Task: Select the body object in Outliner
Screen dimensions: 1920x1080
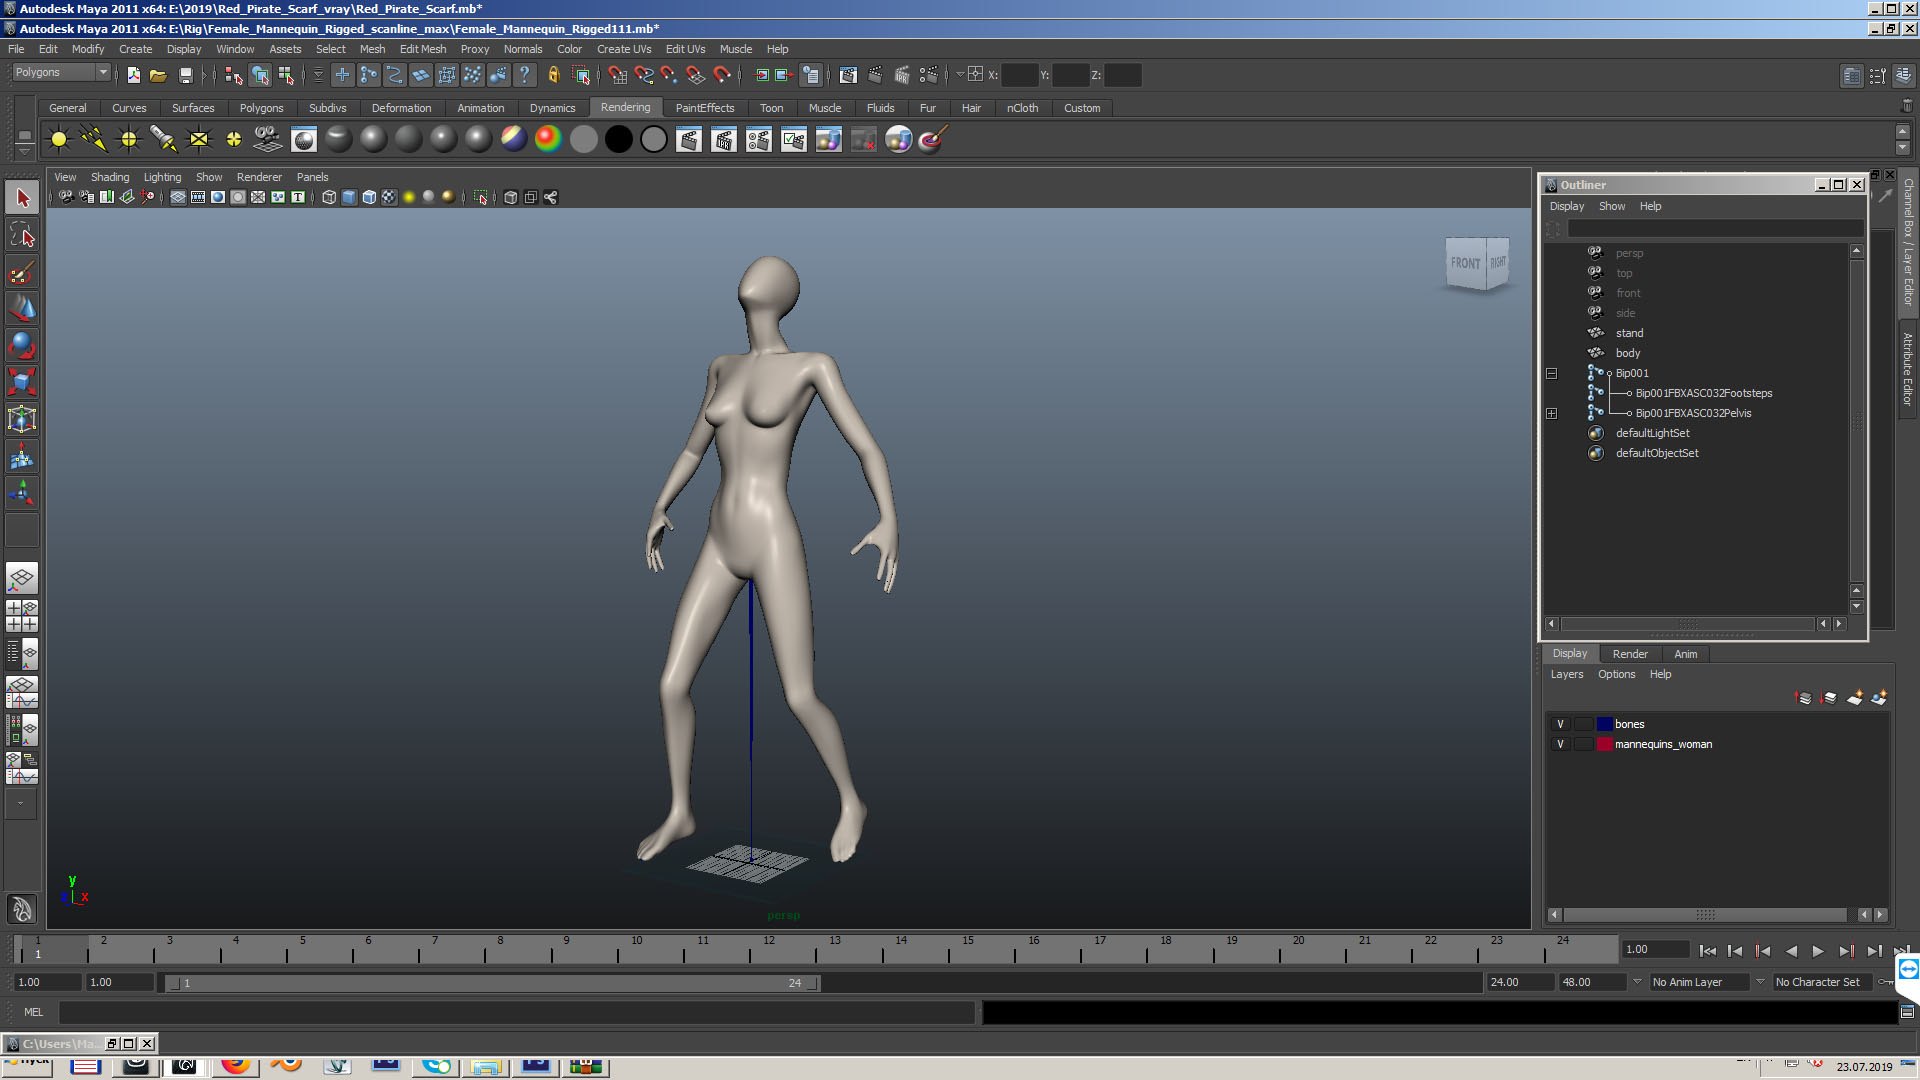Action: (1628, 353)
